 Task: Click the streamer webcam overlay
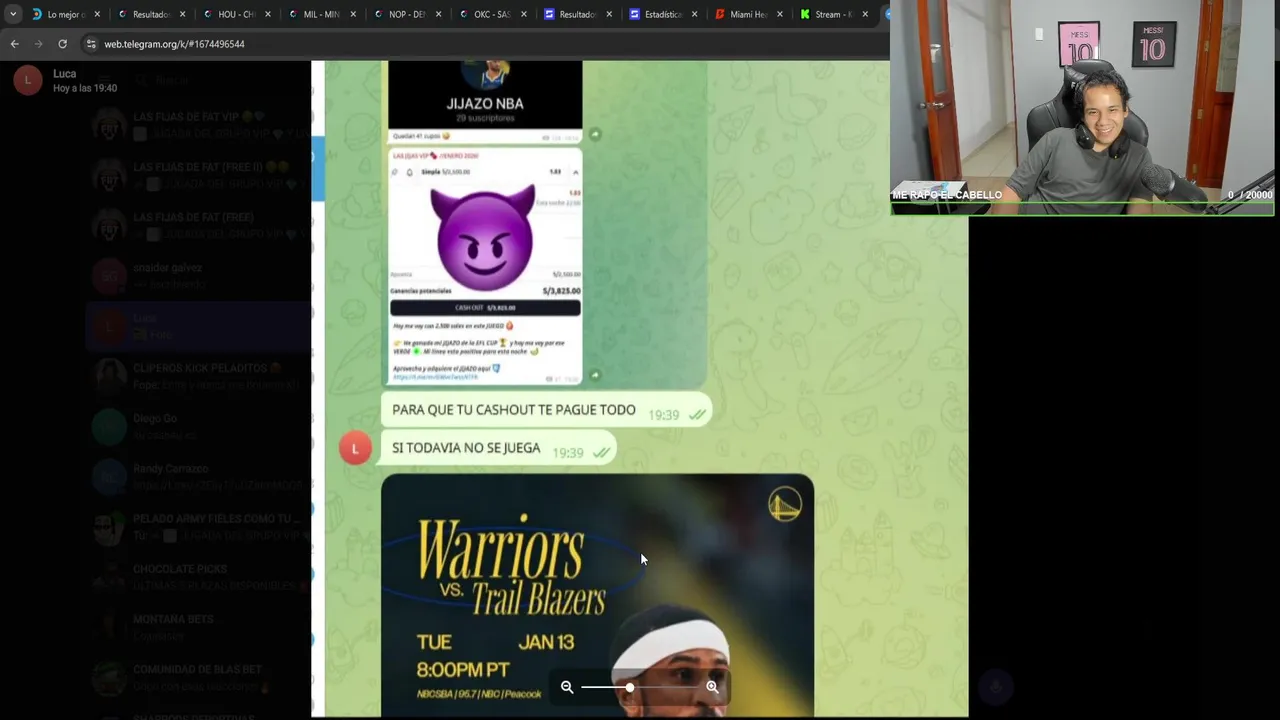1082,107
